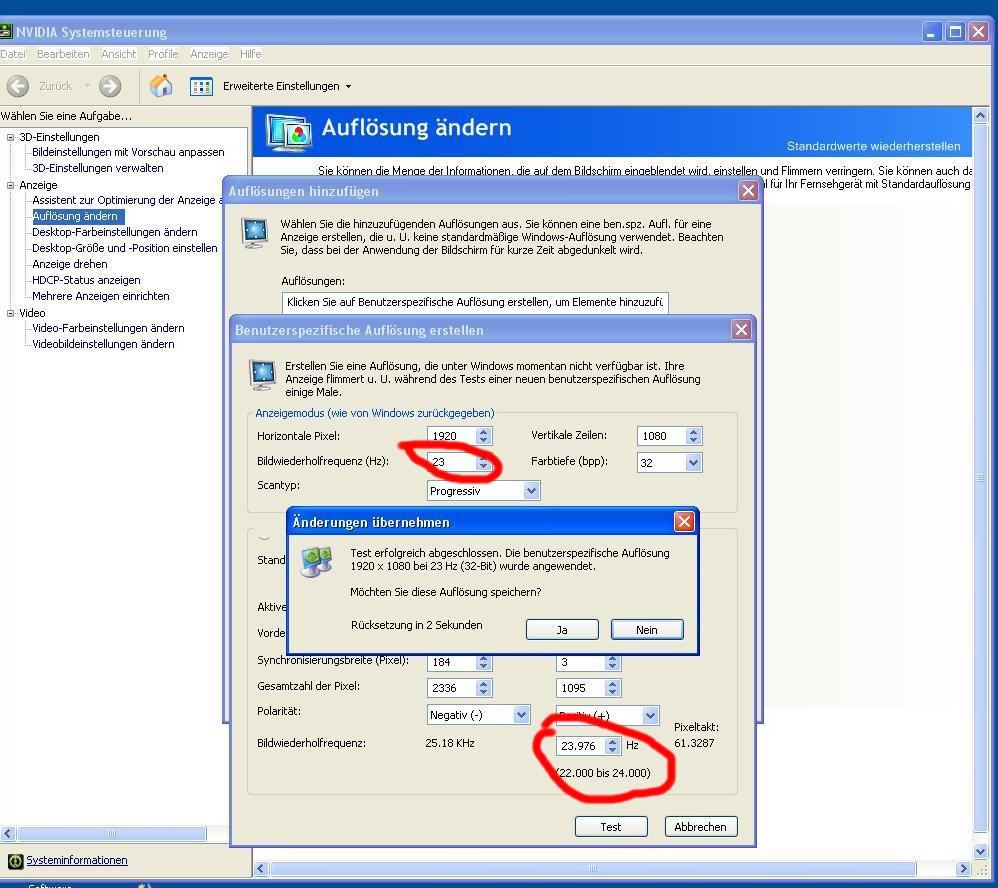Click the Test button

(x=611, y=826)
